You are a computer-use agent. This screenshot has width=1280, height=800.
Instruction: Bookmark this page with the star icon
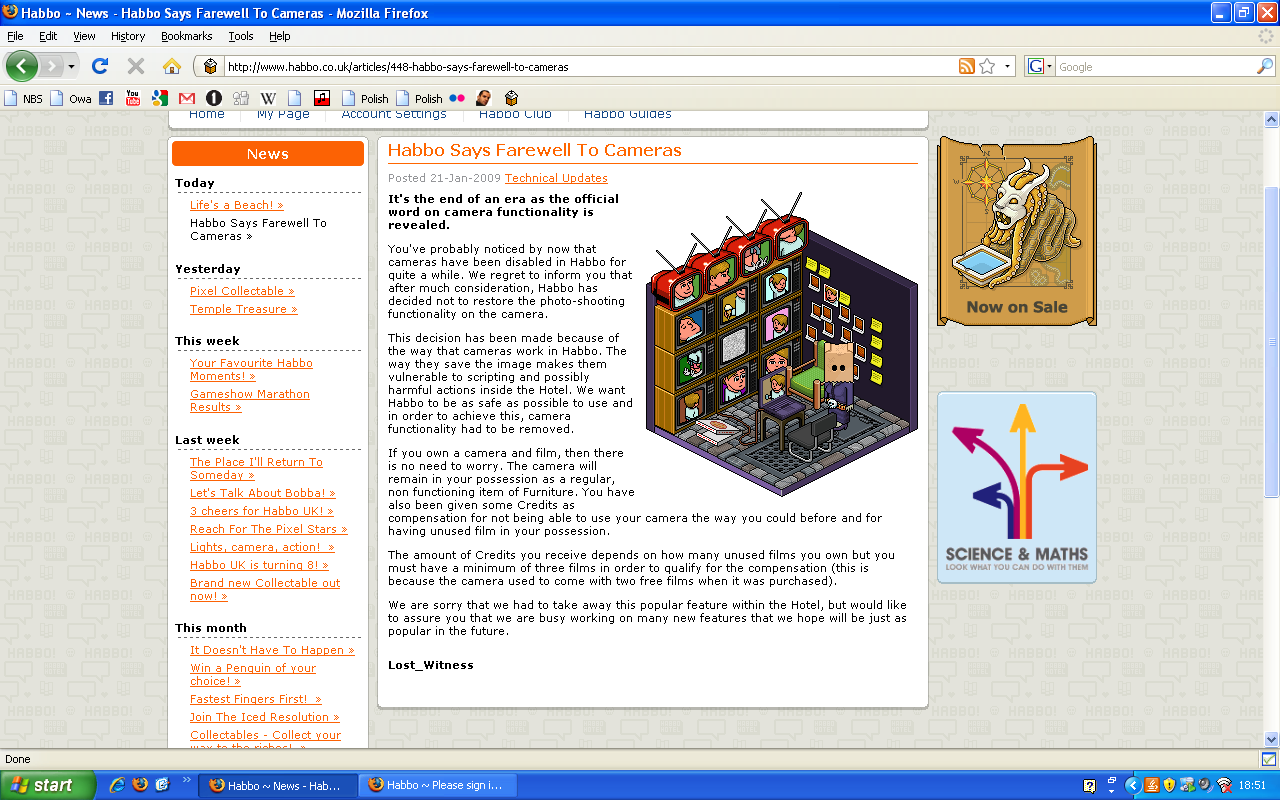pyautogui.click(x=987, y=67)
